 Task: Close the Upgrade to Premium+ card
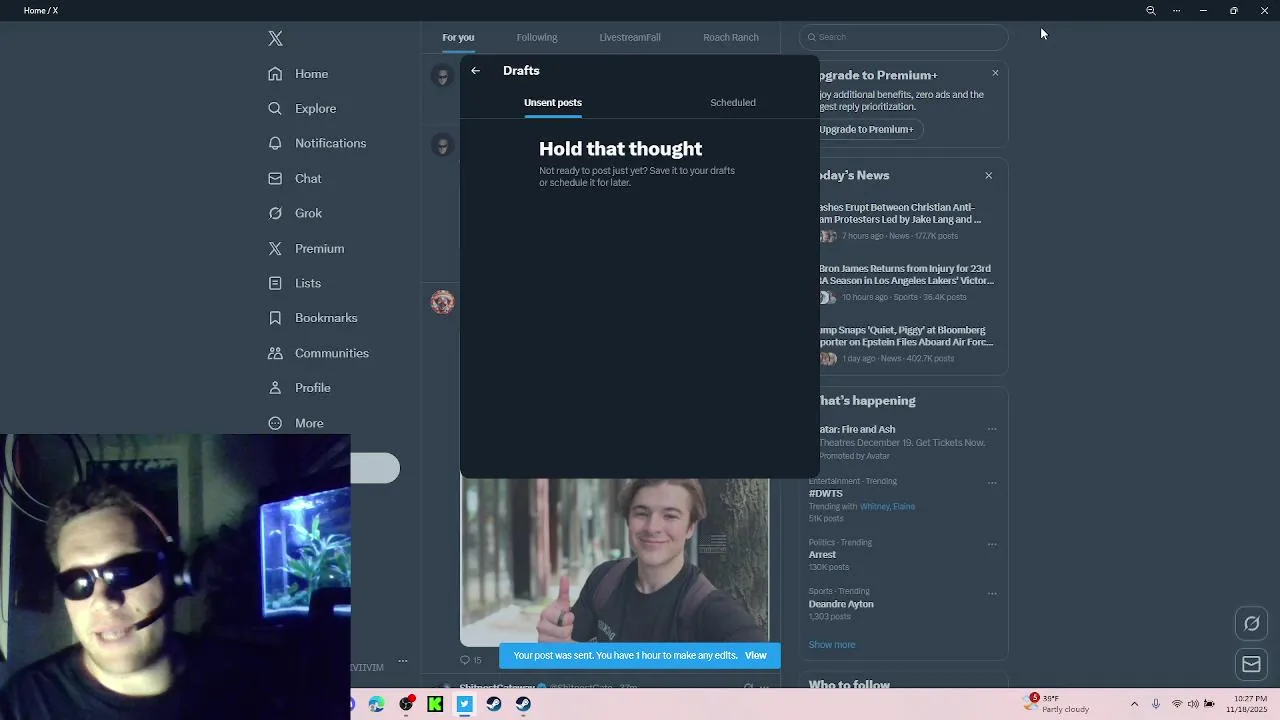(x=995, y=73)
